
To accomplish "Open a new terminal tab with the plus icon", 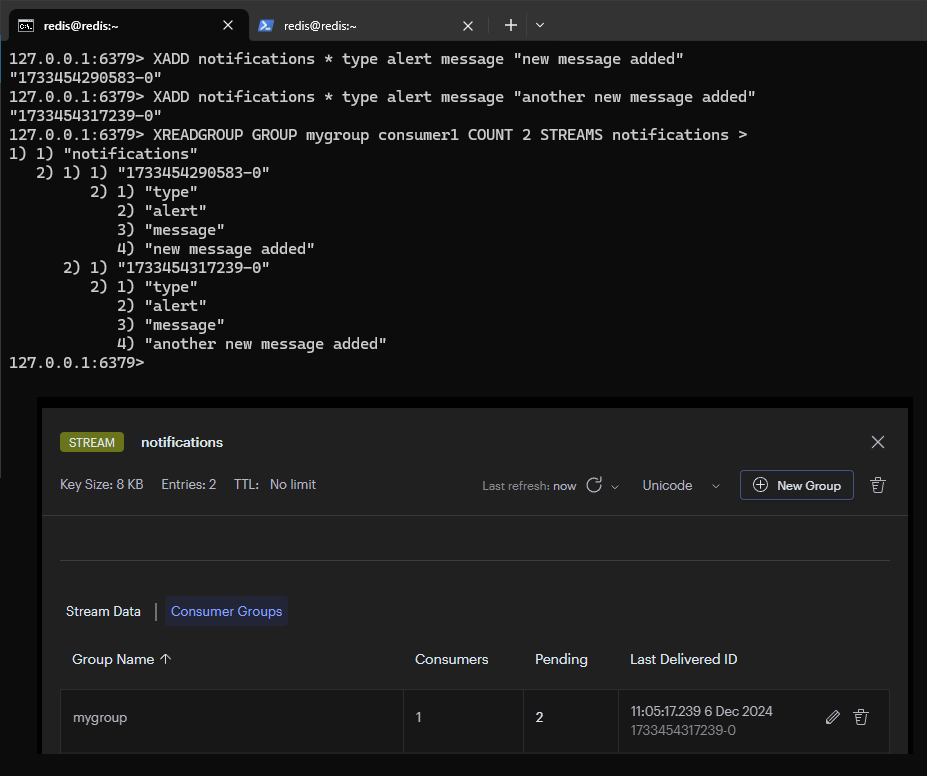I will 510,25.
